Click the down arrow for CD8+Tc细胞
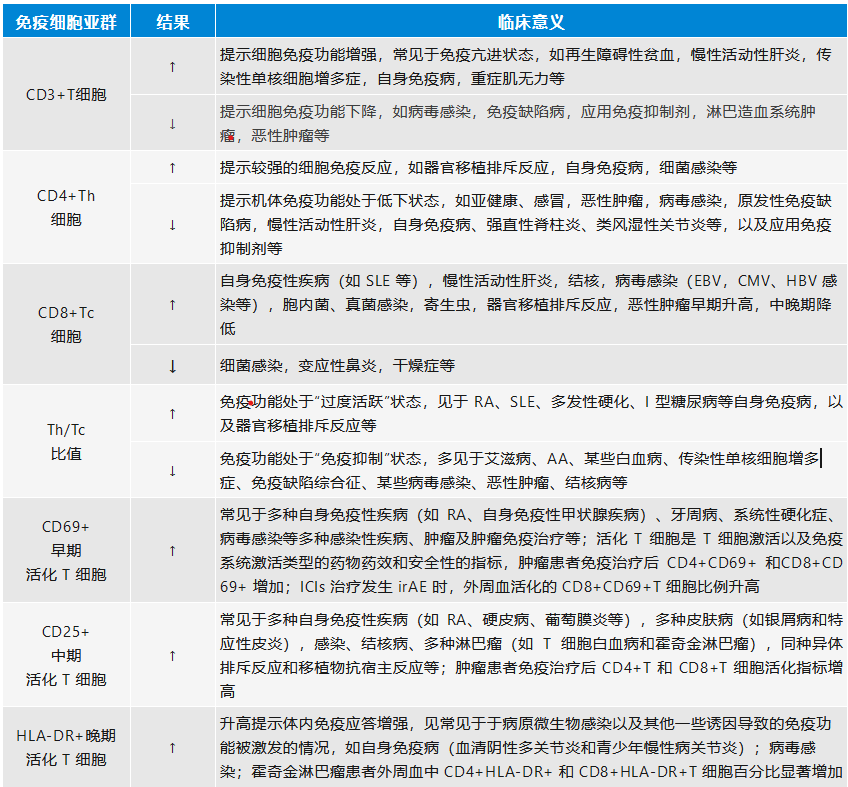This screenshot has width=848, height=787. 172,364
